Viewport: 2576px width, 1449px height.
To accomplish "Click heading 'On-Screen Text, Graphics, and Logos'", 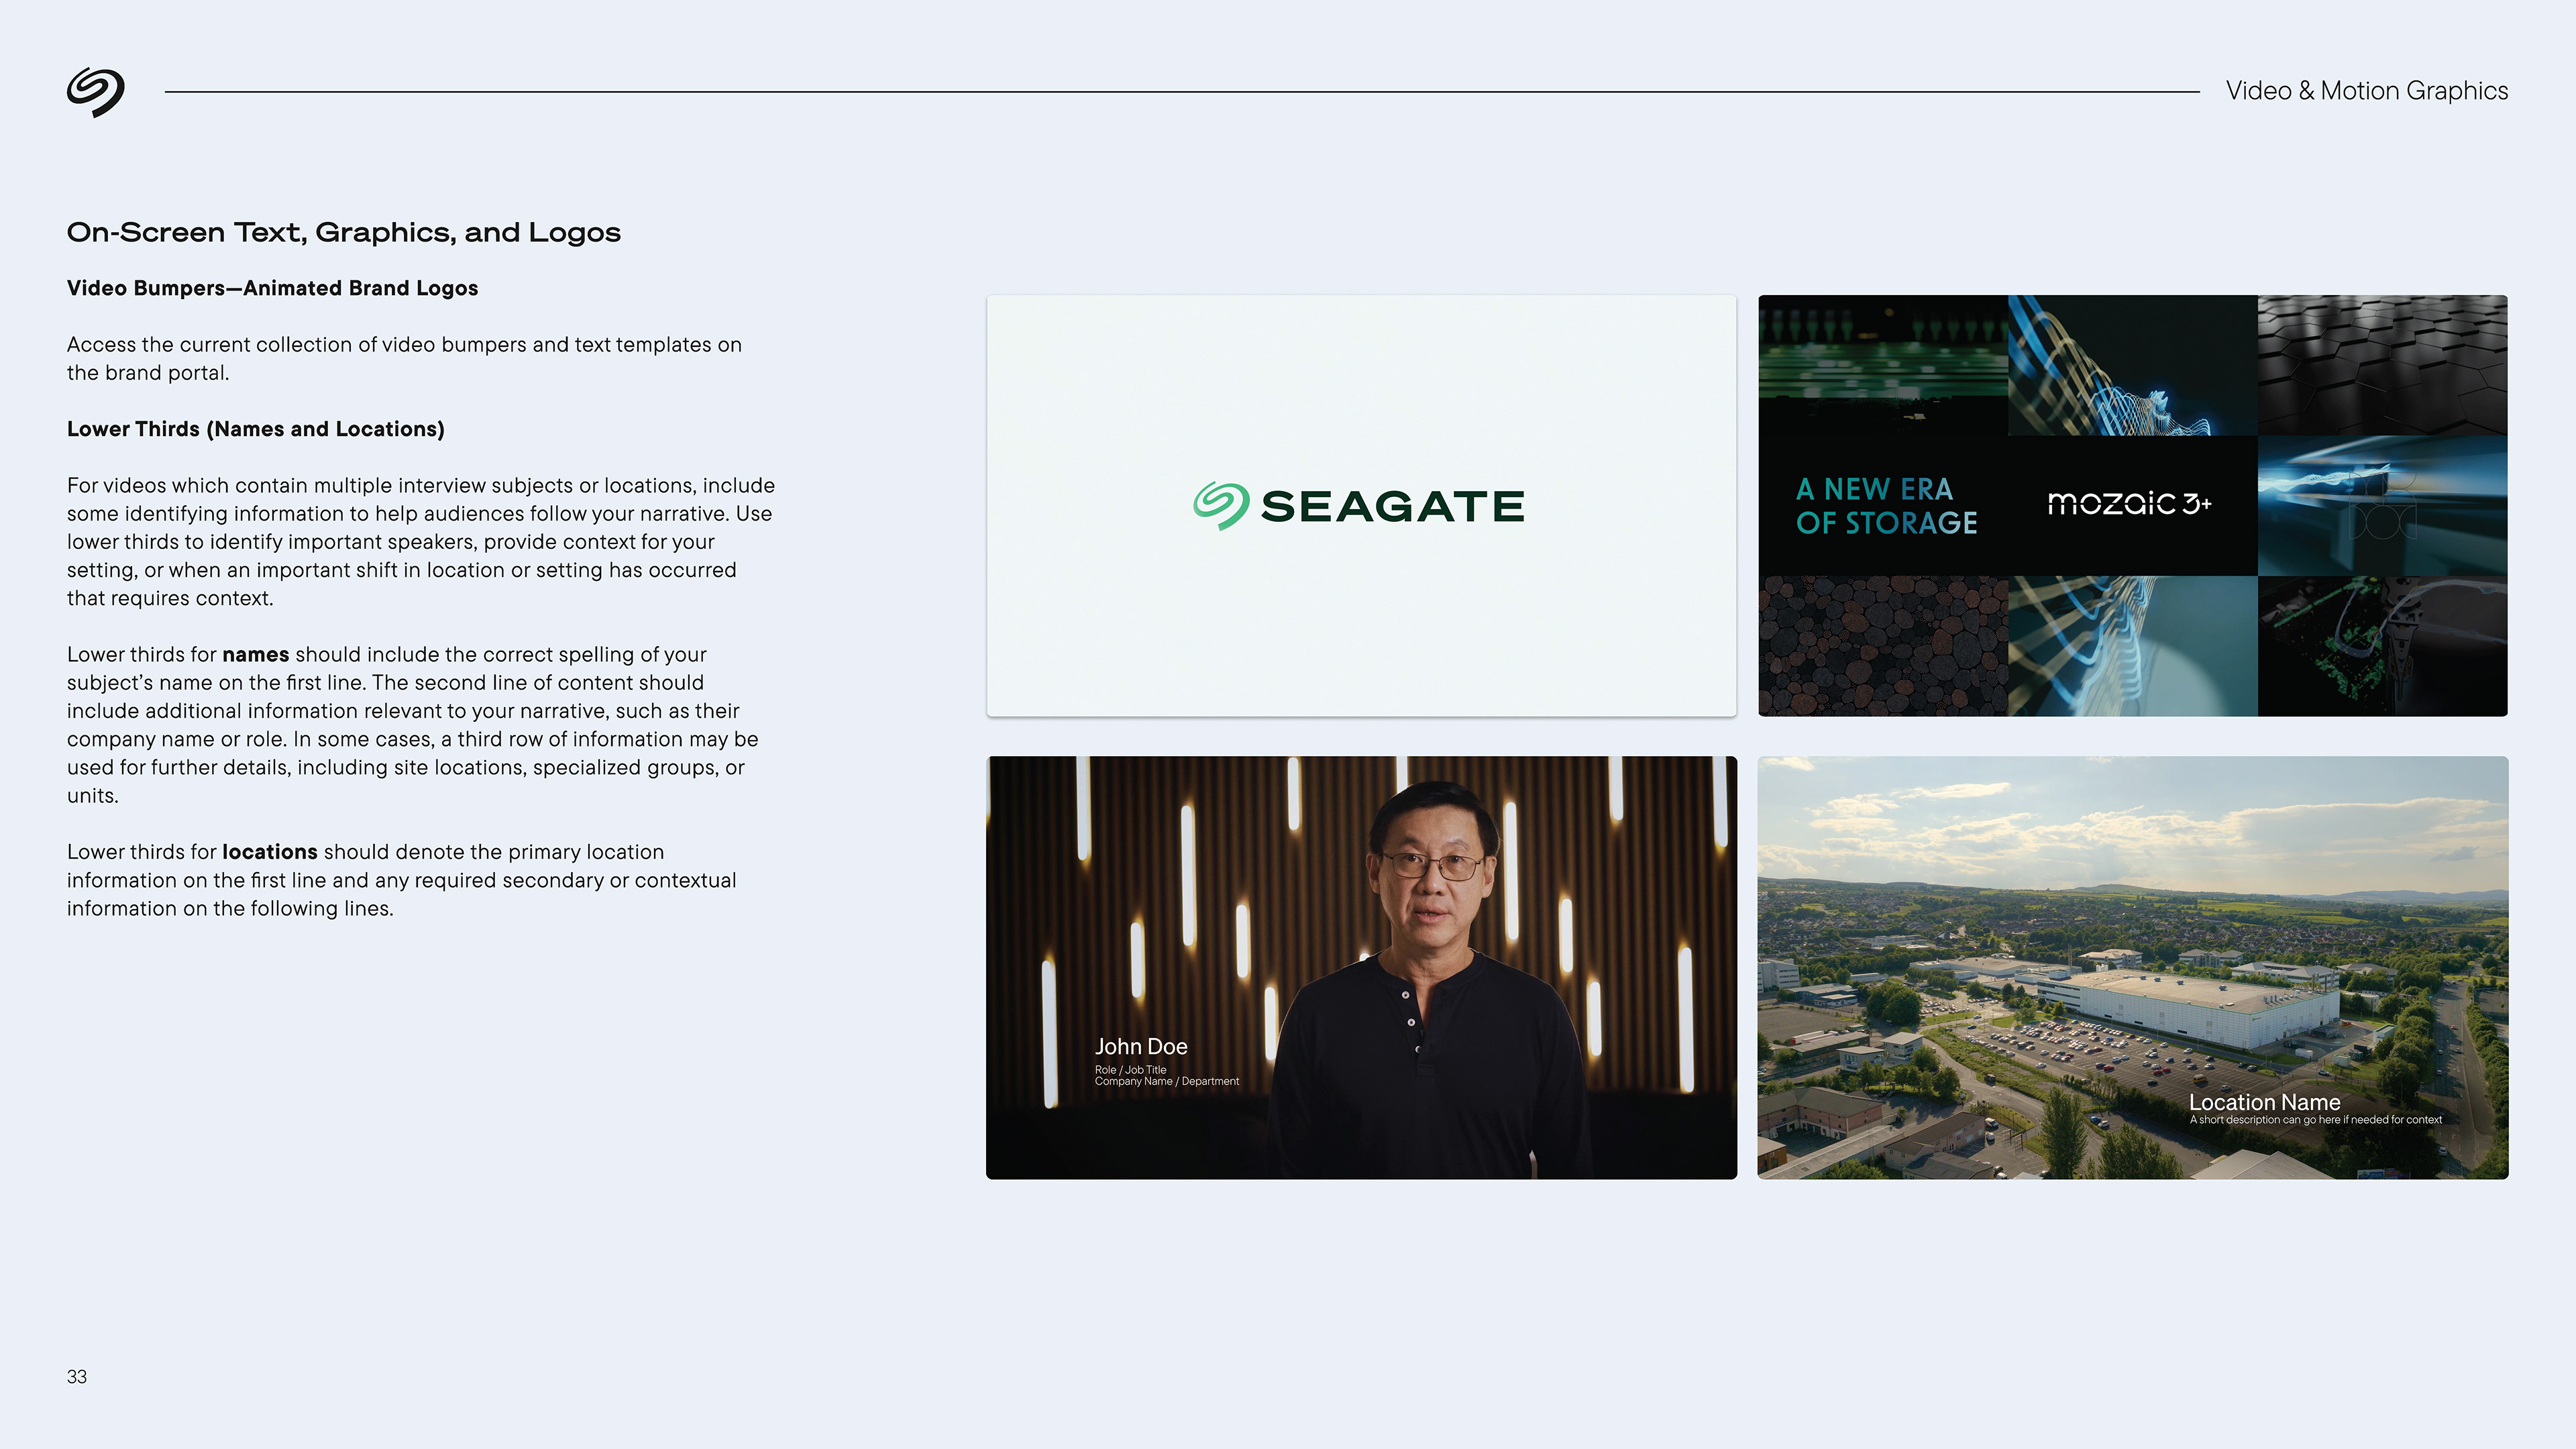I will point(343,233).
